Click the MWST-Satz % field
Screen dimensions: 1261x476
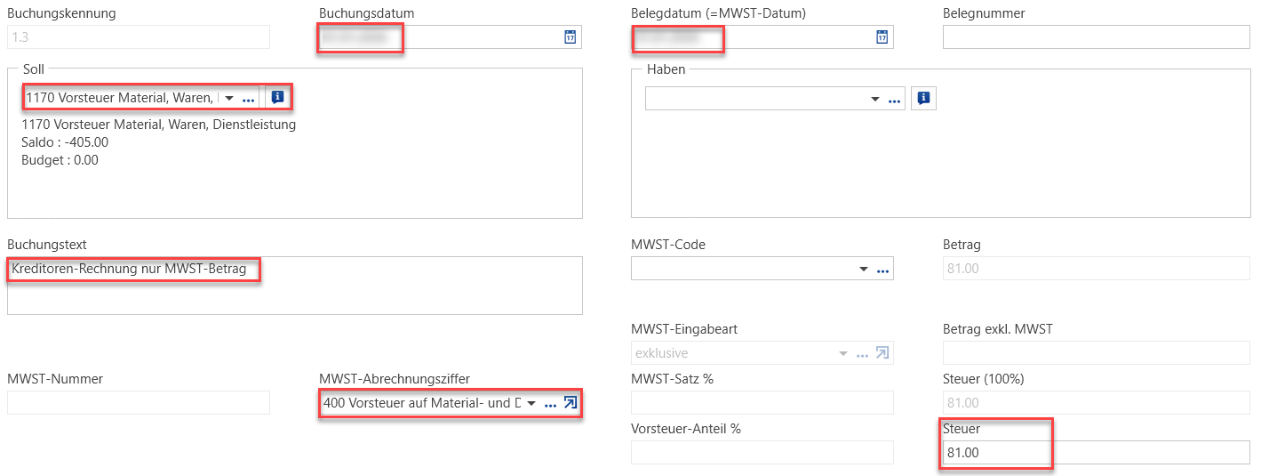coord(762,403)
